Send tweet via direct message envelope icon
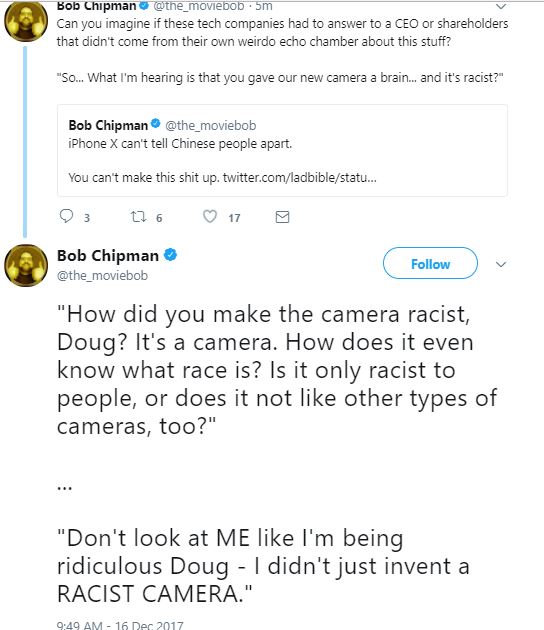The height and width of the screenshot is (630, 544). pyautogui.click(x=282, y=217)
